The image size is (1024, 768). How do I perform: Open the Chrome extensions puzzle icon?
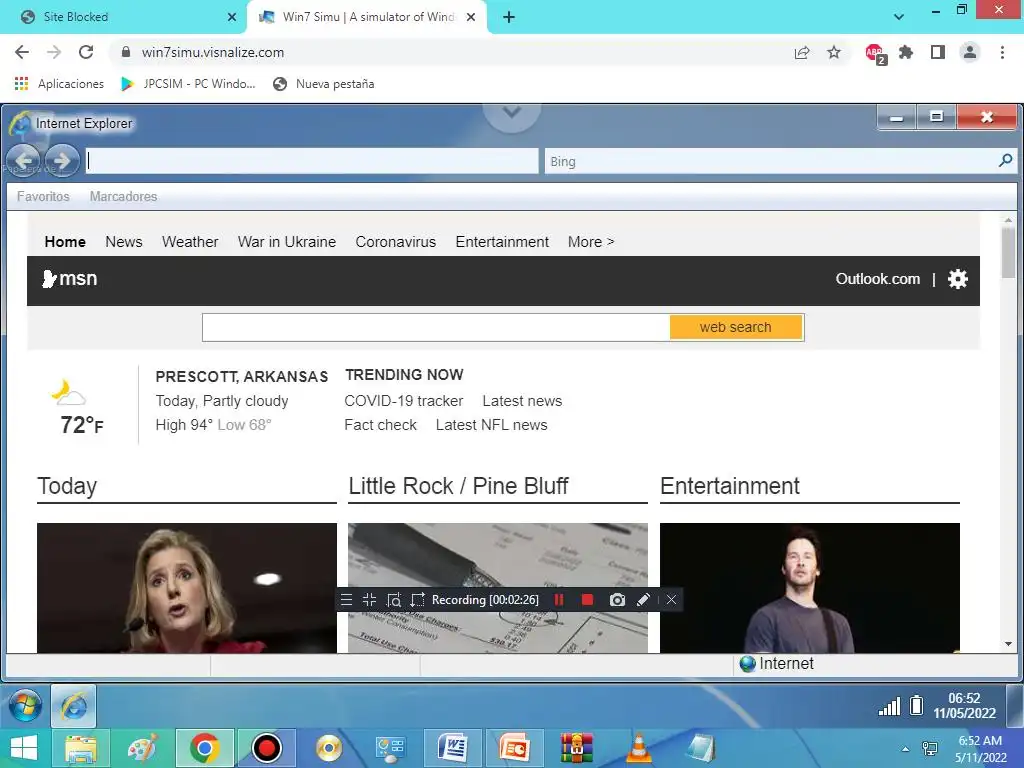pyautogui.click(x=906, y=52)
